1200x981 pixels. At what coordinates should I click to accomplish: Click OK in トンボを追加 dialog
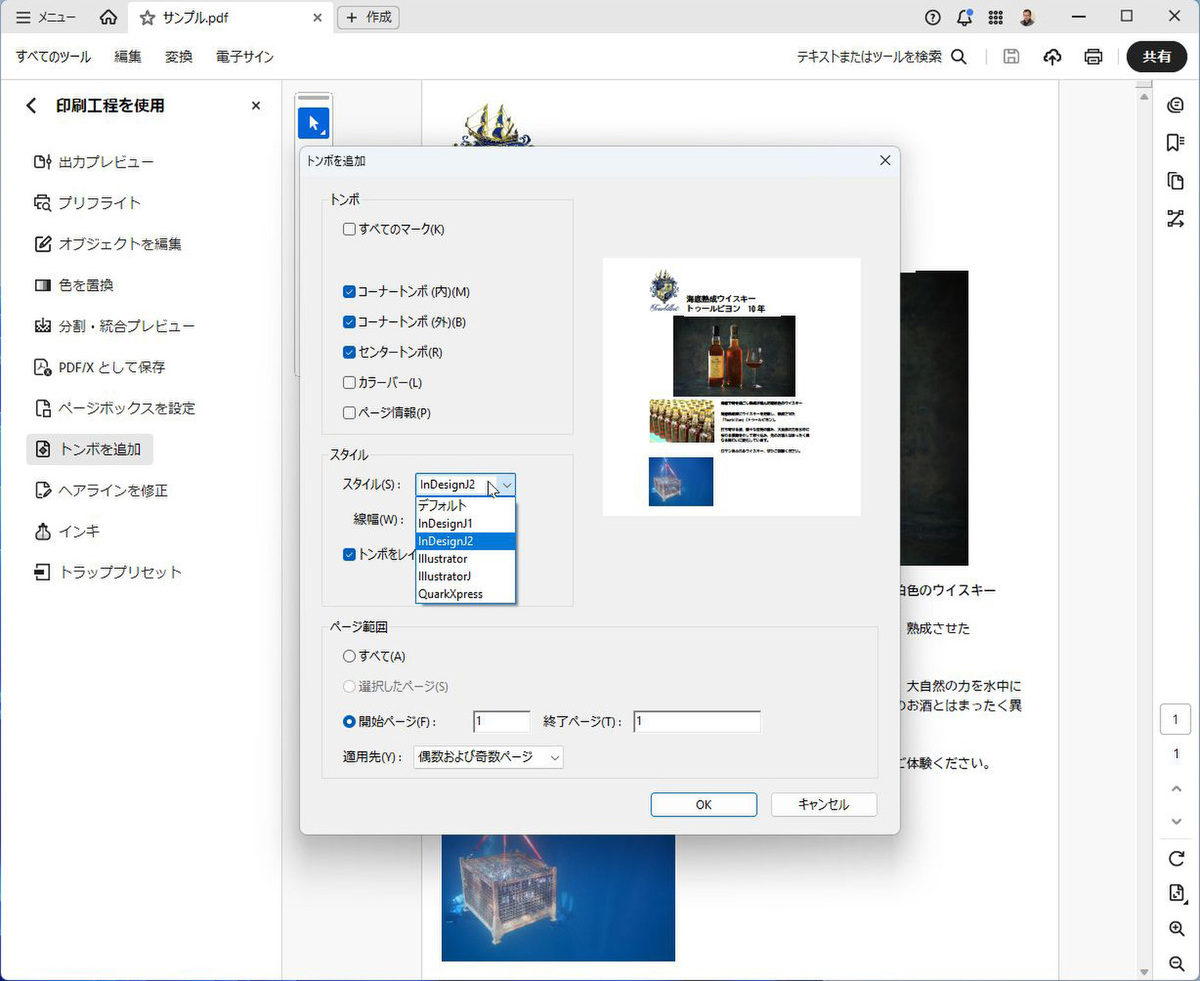tap(704, 805)
